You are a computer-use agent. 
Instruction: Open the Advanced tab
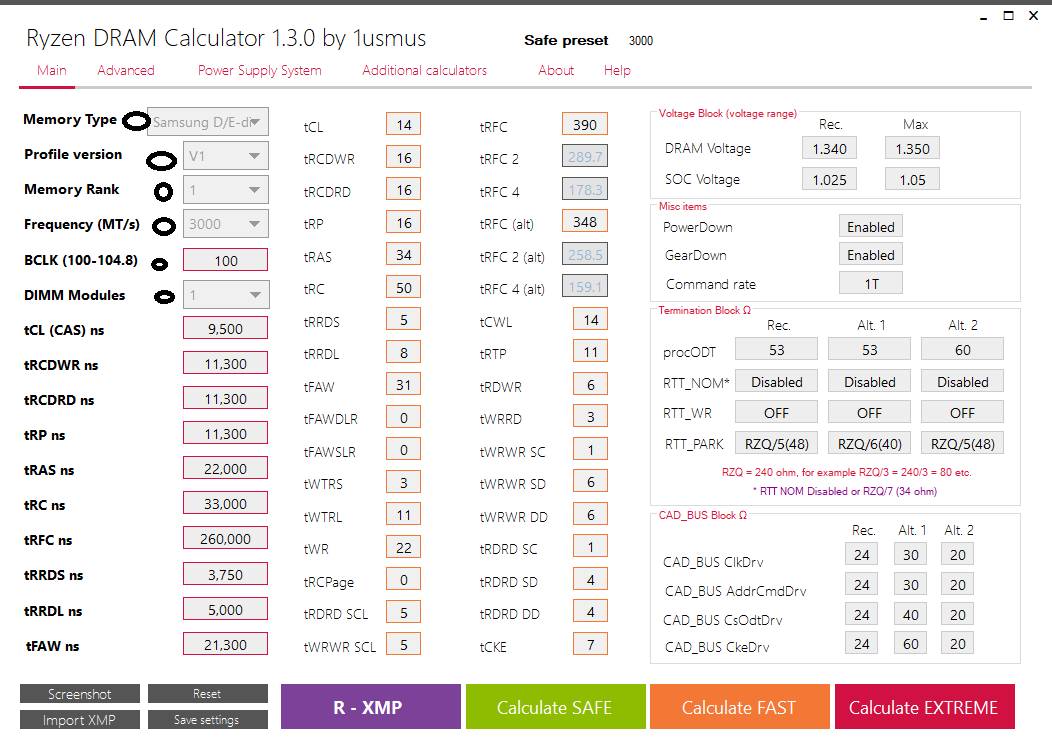click(x=125, y=70)
